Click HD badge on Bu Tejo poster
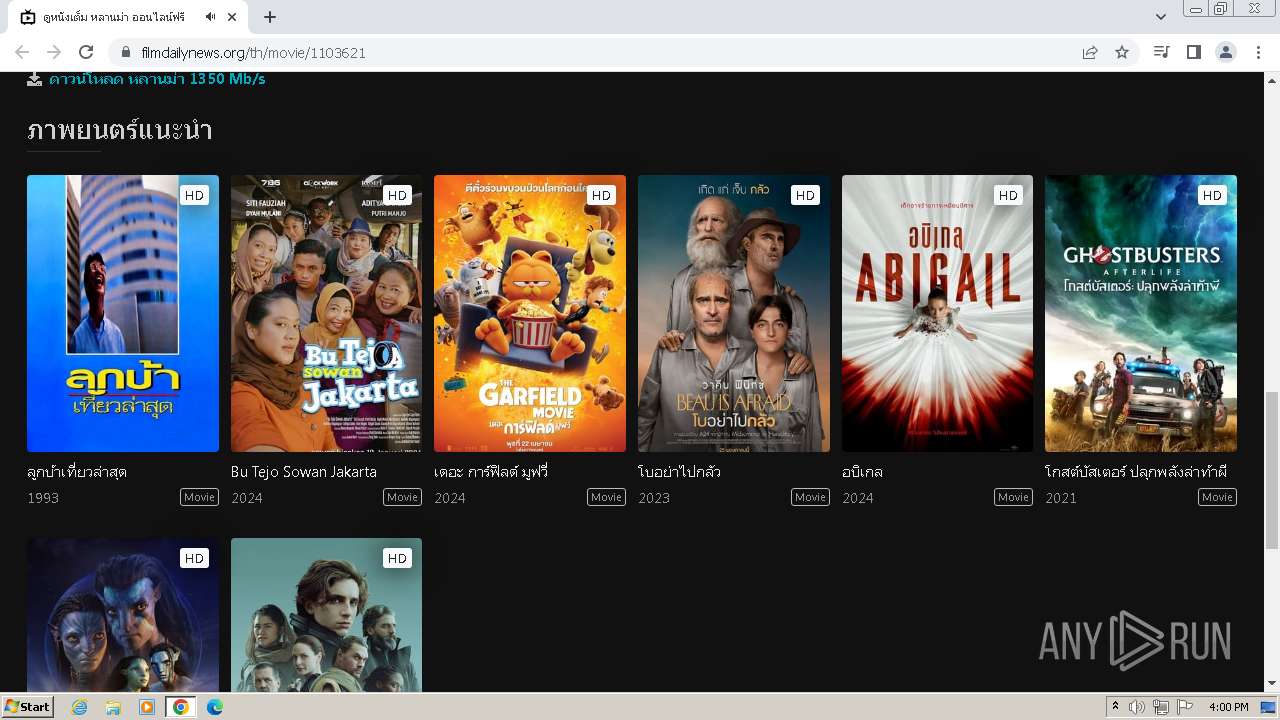This screenshot has width=1280, height=720. click(397, 195)
